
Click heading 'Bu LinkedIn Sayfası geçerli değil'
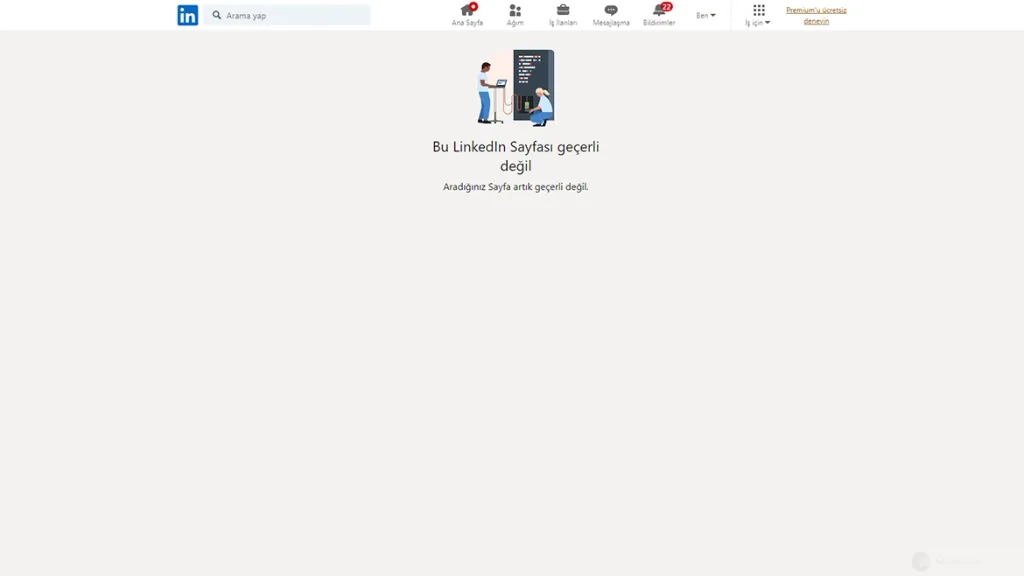tap(516, 156)
